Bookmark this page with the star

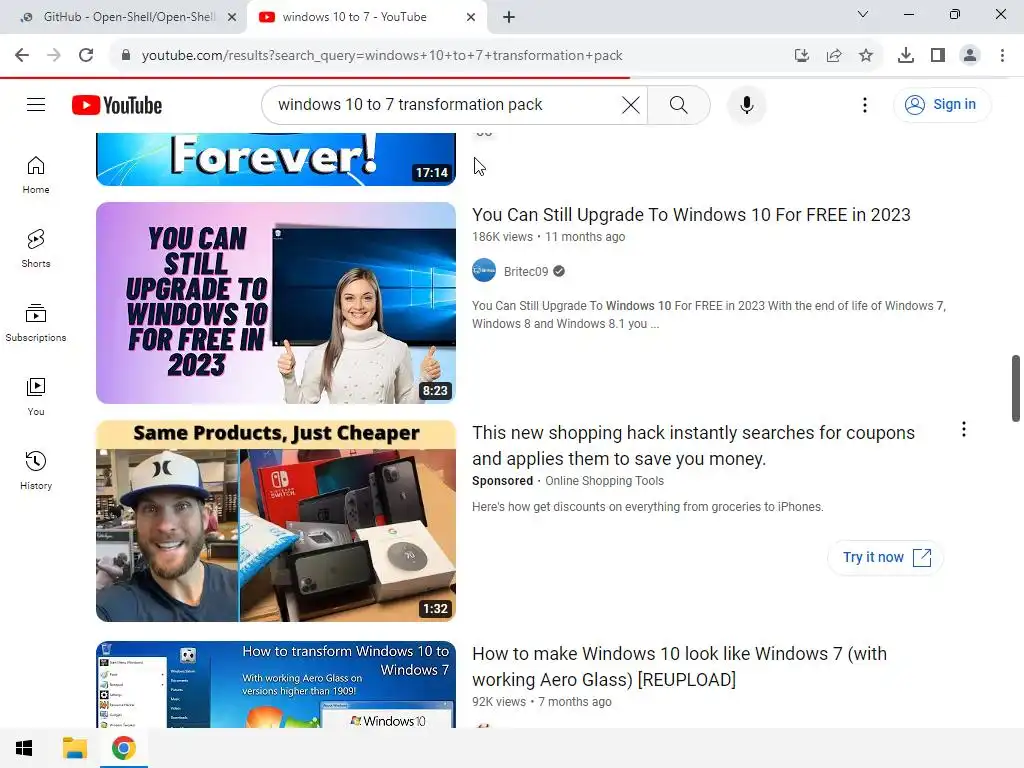[x=866, y=56]
